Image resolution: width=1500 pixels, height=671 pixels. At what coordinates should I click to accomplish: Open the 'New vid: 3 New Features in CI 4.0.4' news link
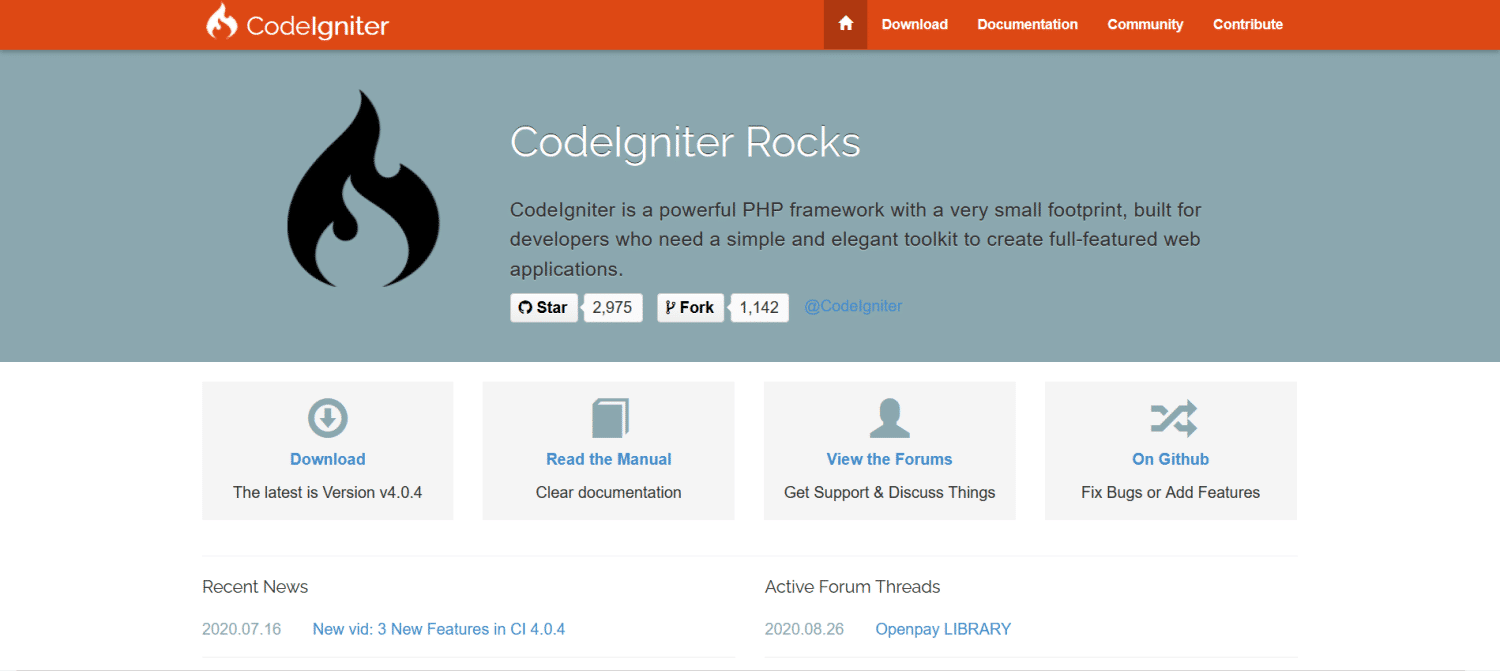pyautogui.click(x=438, y=628)
